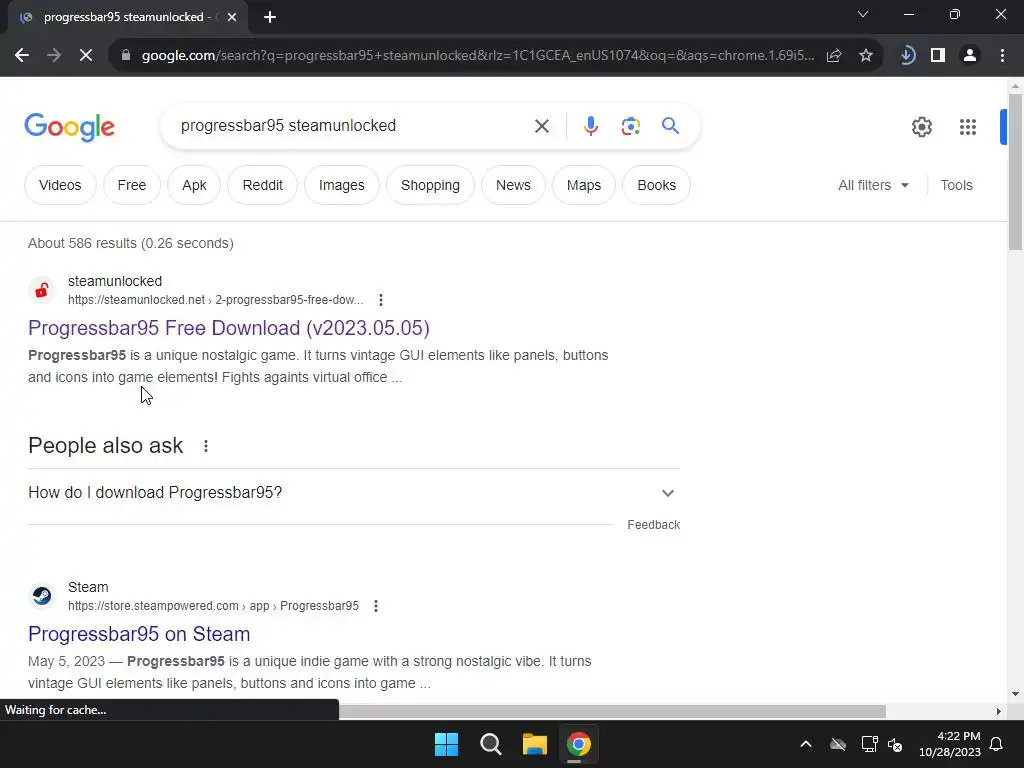Click the vertical scrollbar thumb
1024x768 pixels.
[x=1015, y=172]
